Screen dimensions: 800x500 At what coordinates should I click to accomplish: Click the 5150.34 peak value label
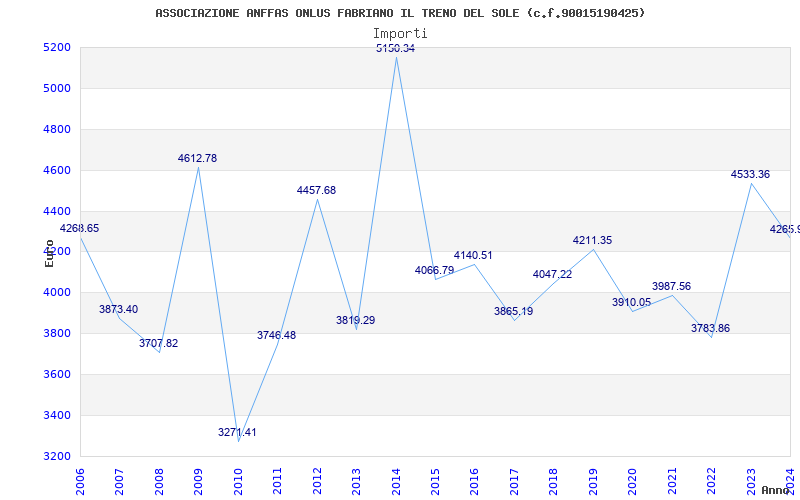click(395, 48)
